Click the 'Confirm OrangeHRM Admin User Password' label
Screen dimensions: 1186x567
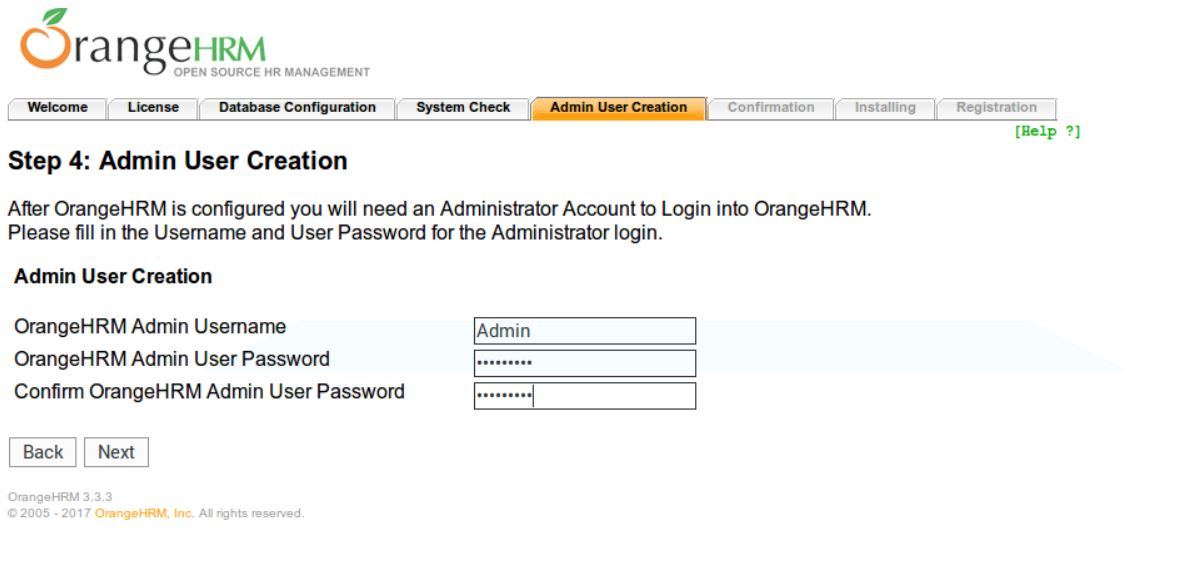click(209, 392)
